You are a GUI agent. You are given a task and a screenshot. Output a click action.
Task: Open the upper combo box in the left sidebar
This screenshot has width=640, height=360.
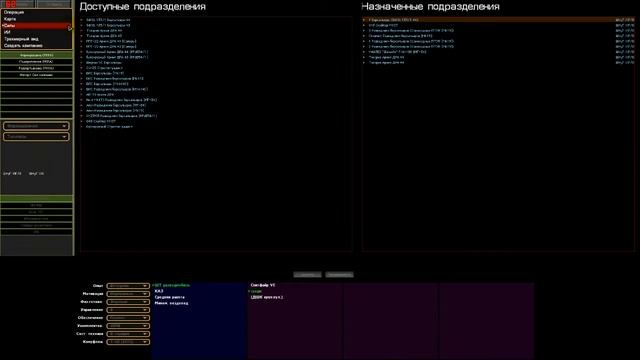[x=36, y=126]
